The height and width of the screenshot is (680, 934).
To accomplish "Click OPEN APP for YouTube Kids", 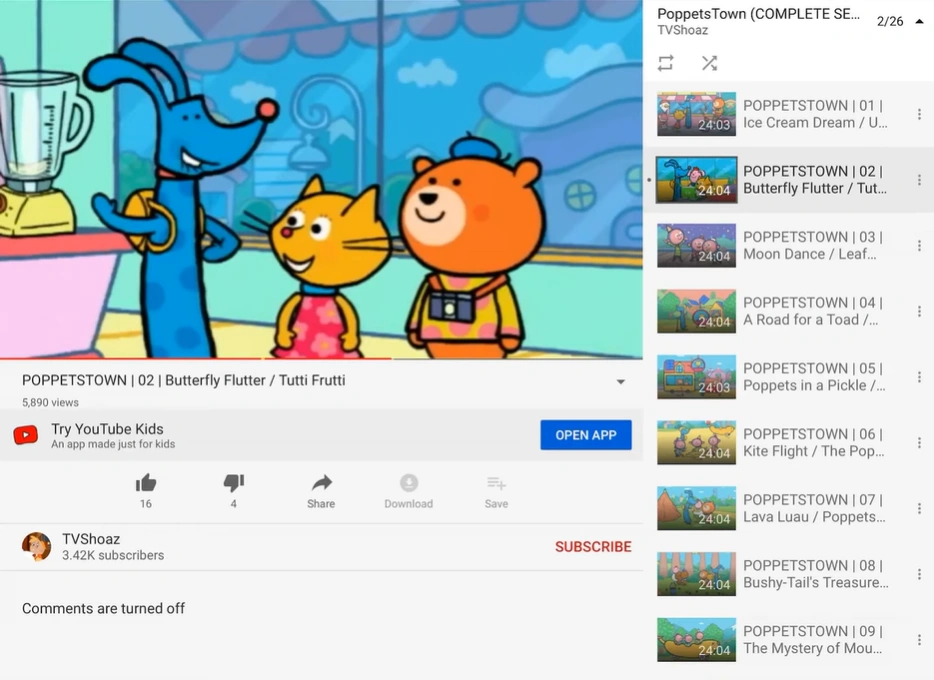I will 586,435.
